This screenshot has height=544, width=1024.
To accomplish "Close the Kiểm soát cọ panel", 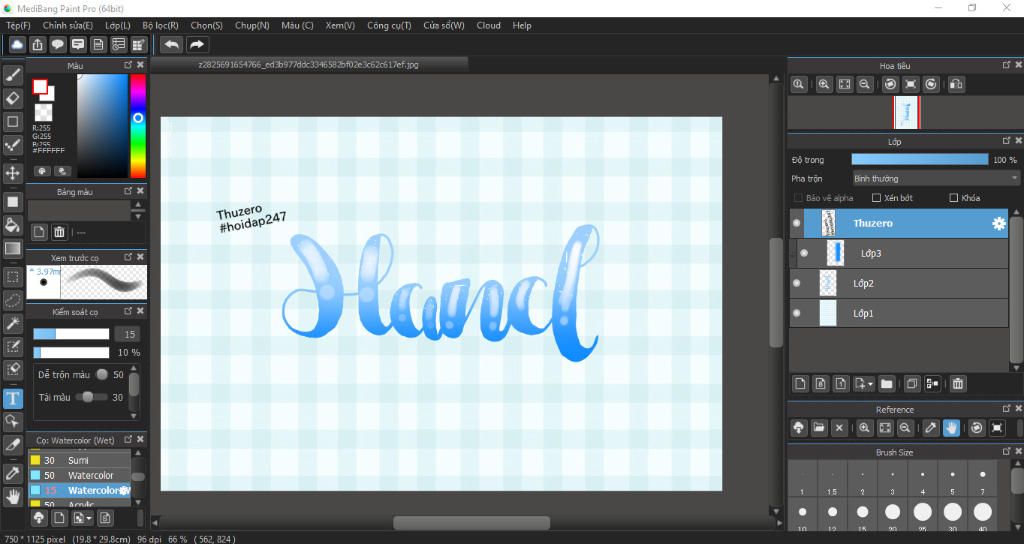I will pyautogui.click(x=140, y=312).
